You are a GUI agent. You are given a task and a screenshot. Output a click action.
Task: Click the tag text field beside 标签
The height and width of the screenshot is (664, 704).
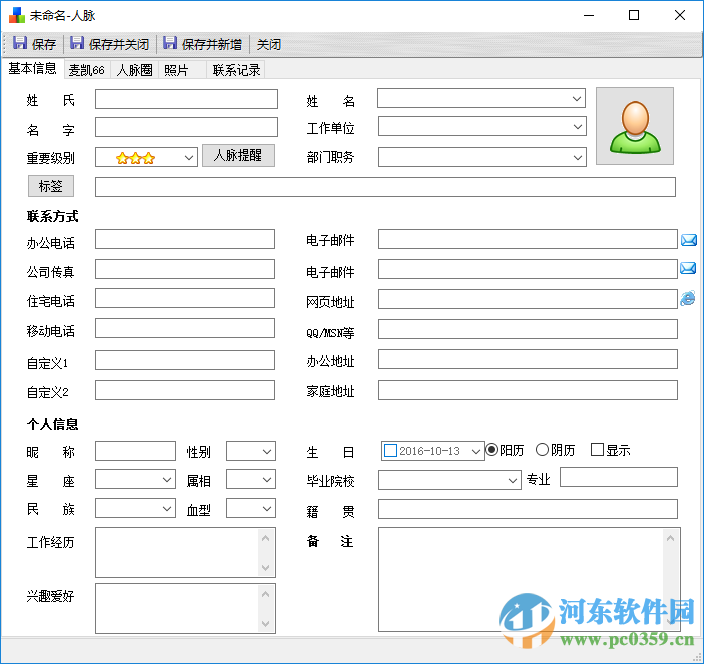click(385, 187)
